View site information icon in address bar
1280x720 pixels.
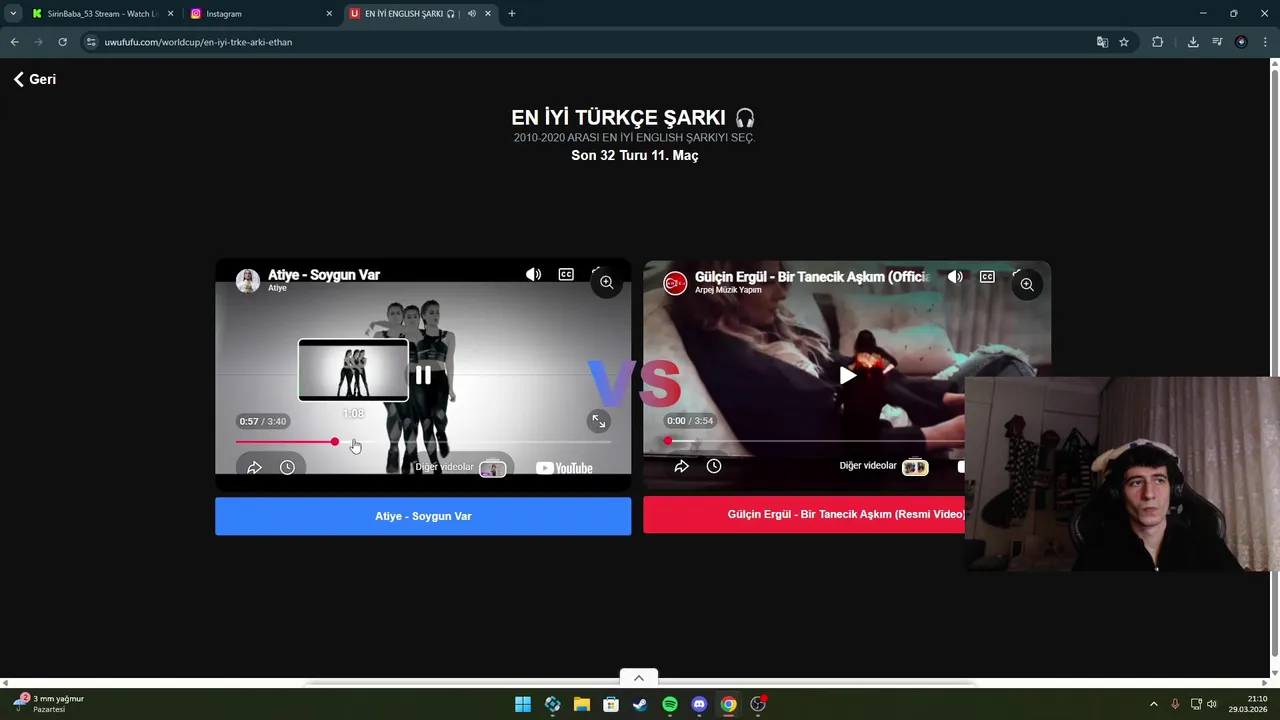[x=91, y=42]
